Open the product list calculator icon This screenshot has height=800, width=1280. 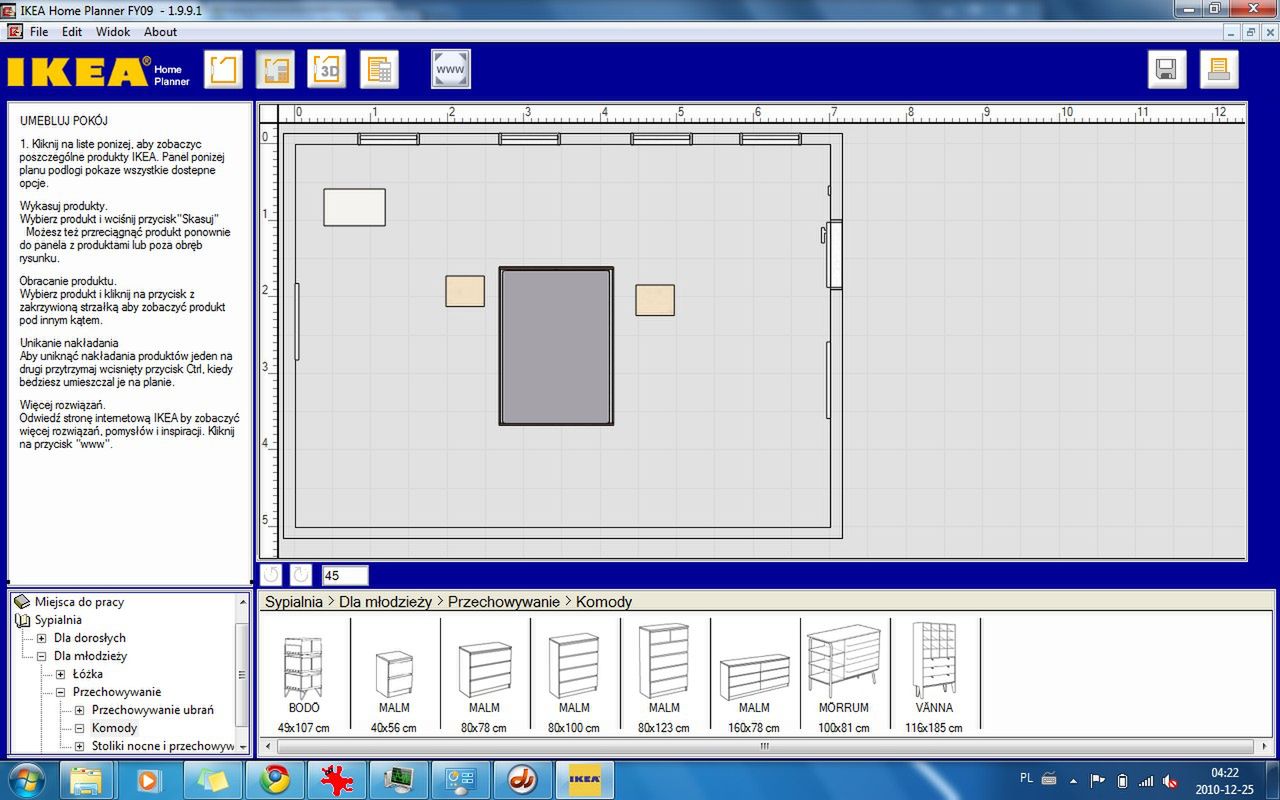coord(379,69)
